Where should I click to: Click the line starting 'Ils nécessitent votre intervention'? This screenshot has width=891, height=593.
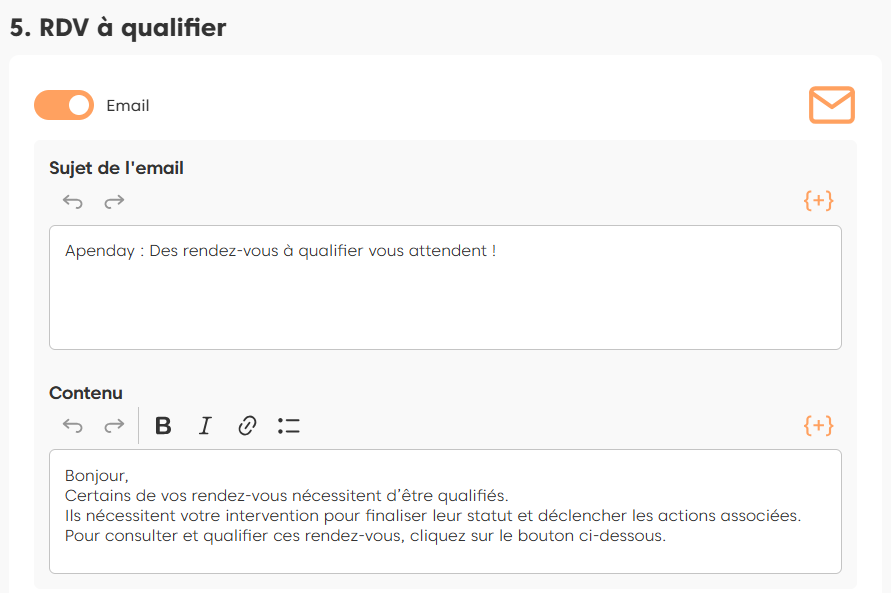click(432, 516)
